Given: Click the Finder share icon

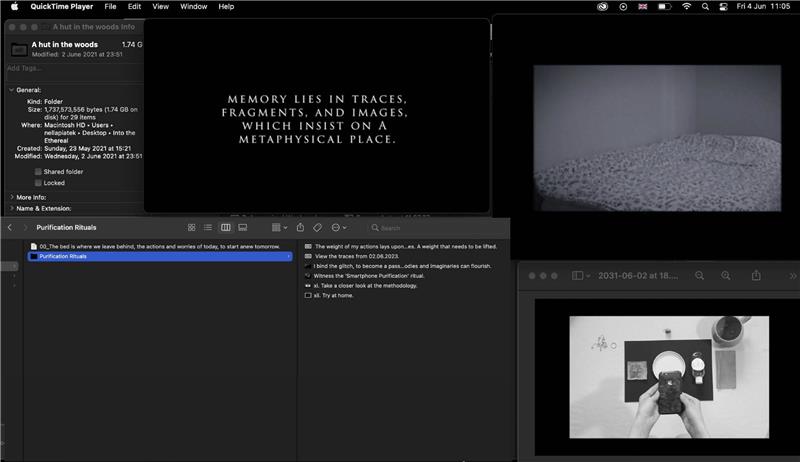Looking at the screenshot, I should click(300, 228).
